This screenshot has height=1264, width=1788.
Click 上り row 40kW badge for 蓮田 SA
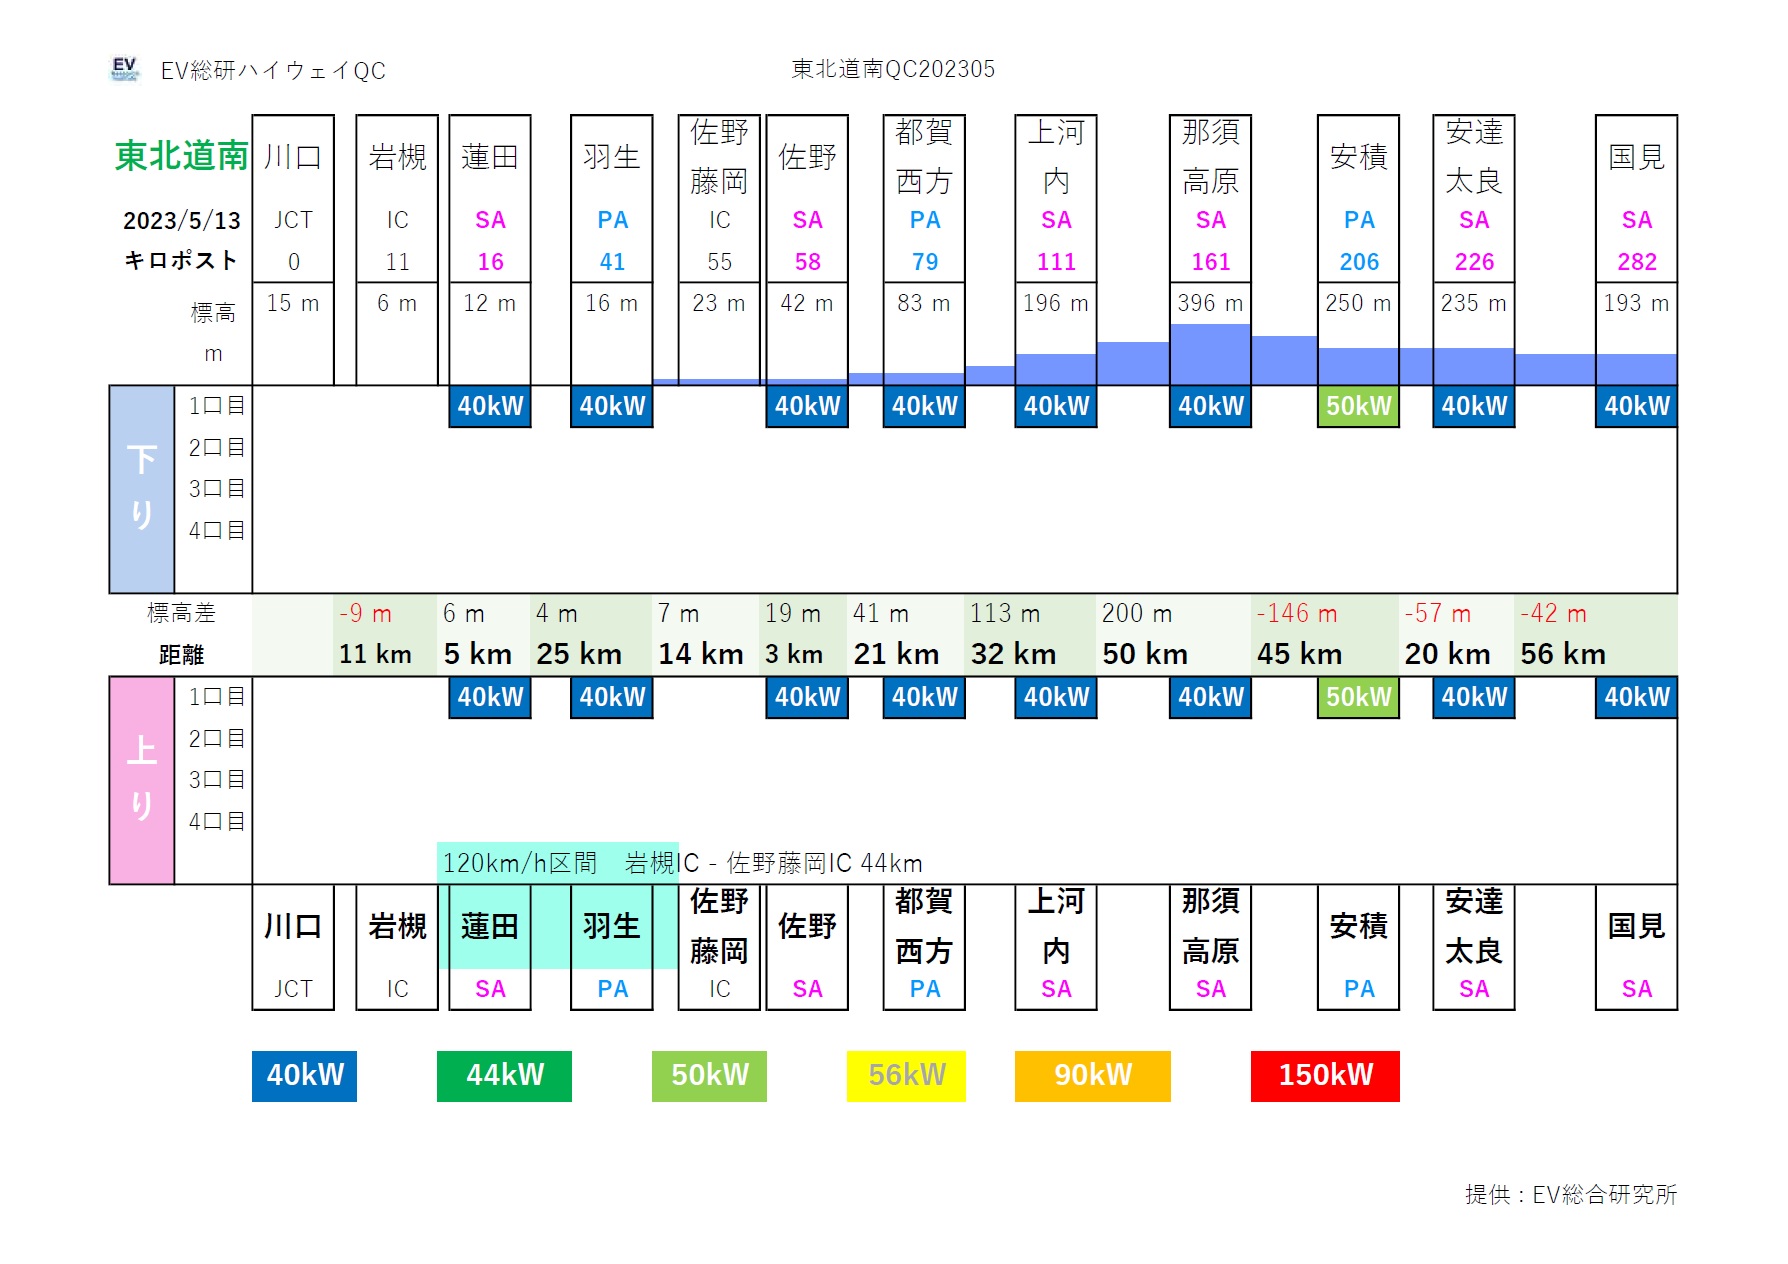coord(490,697)
